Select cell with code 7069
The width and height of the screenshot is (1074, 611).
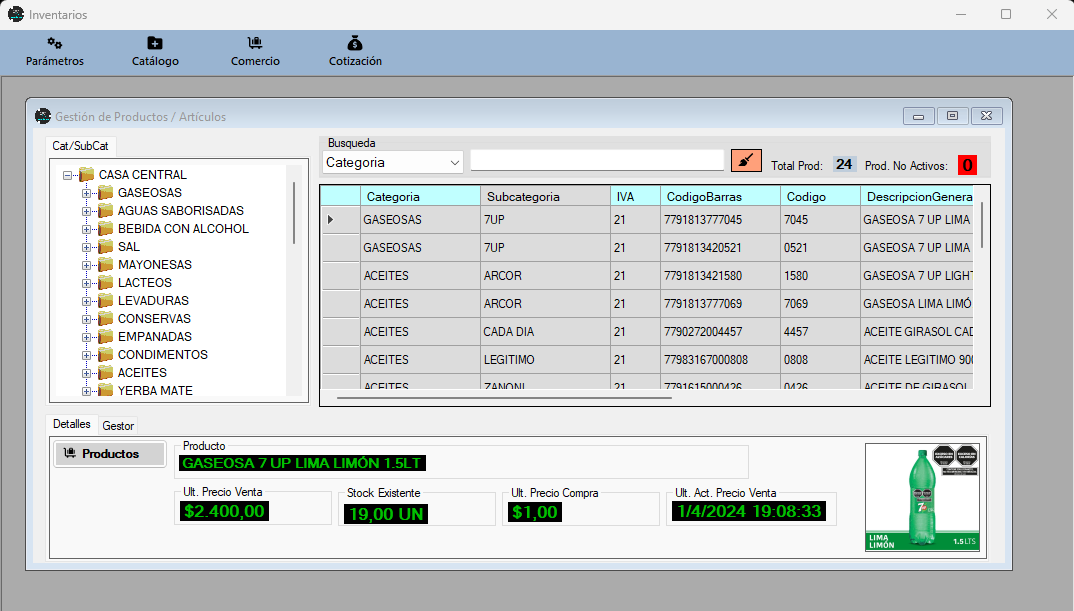coord(820,303)
